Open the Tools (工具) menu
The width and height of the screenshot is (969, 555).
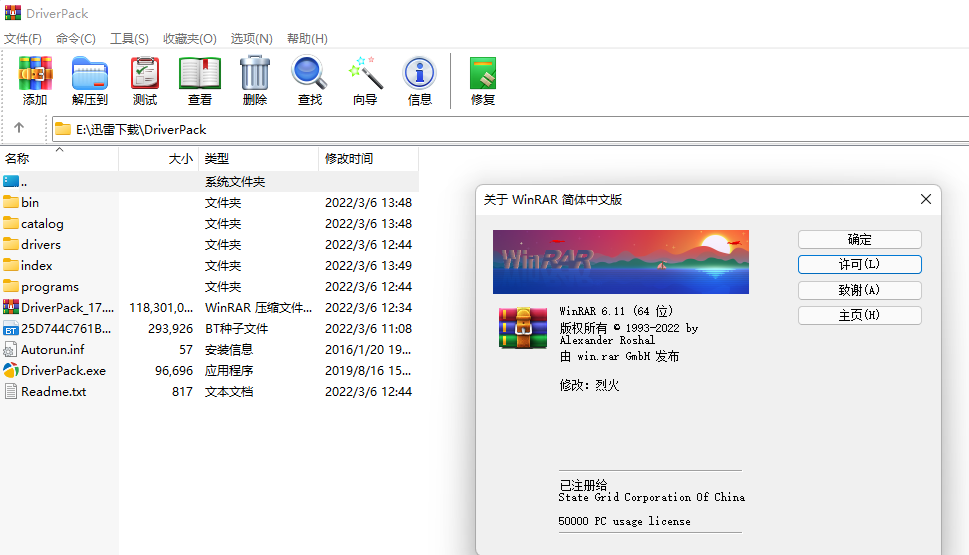(x=129, y=38)
